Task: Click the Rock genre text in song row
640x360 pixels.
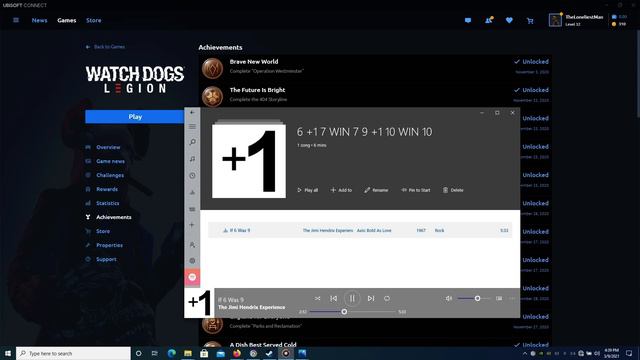Action: point(439,230)
